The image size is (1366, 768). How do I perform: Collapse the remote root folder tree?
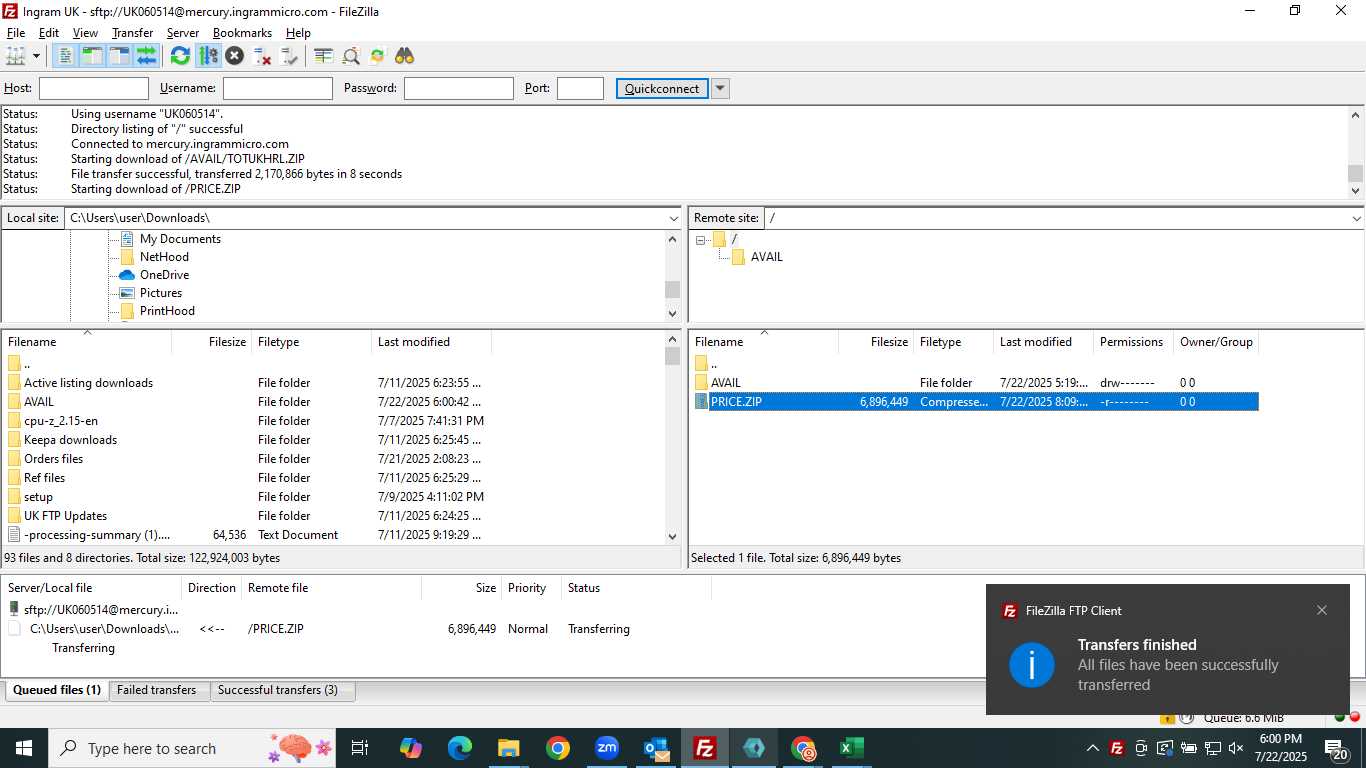coord(702,239)
